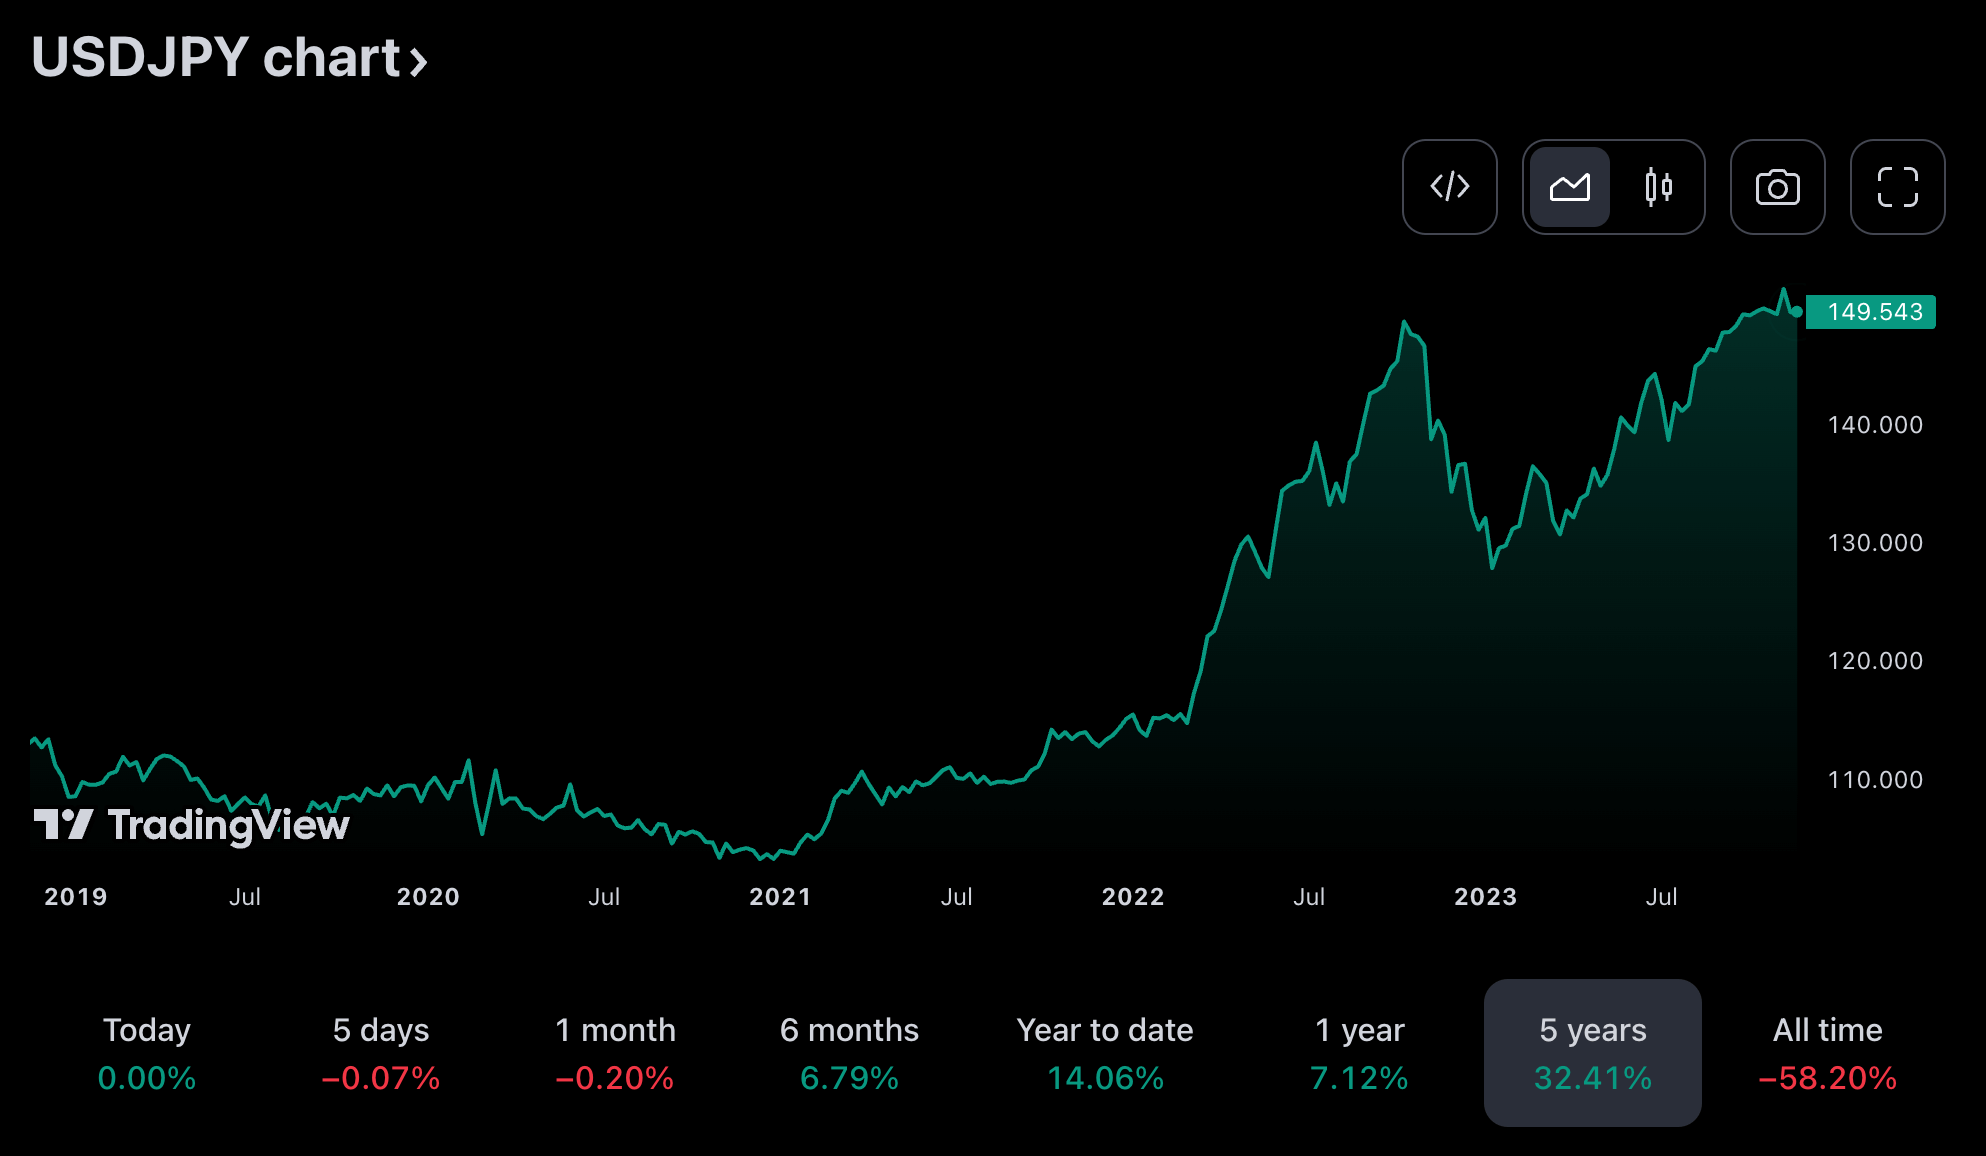Image resolution: width=1986 pixels, height=1156 pixels.
Task: Select the 6 months time range
Action: (849, 1053)
